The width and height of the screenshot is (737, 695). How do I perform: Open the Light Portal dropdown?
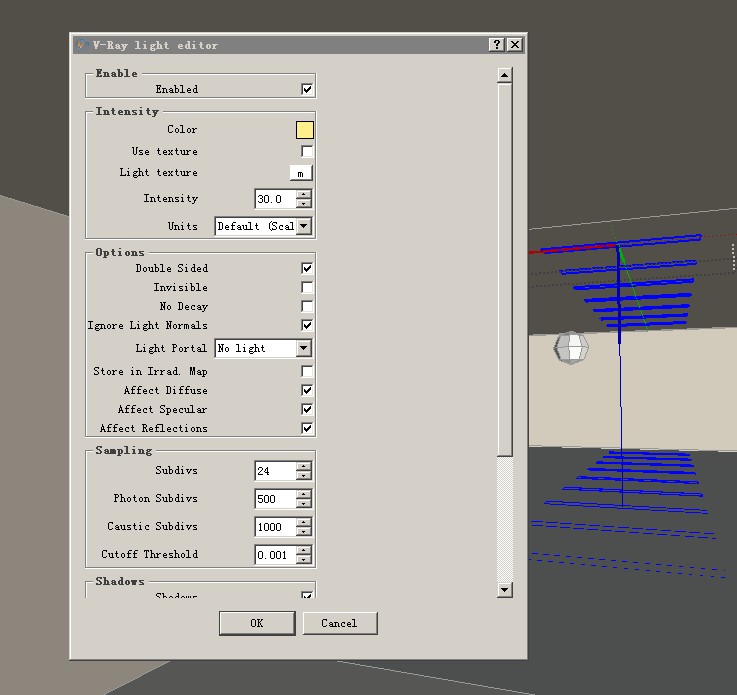point(304,348)
